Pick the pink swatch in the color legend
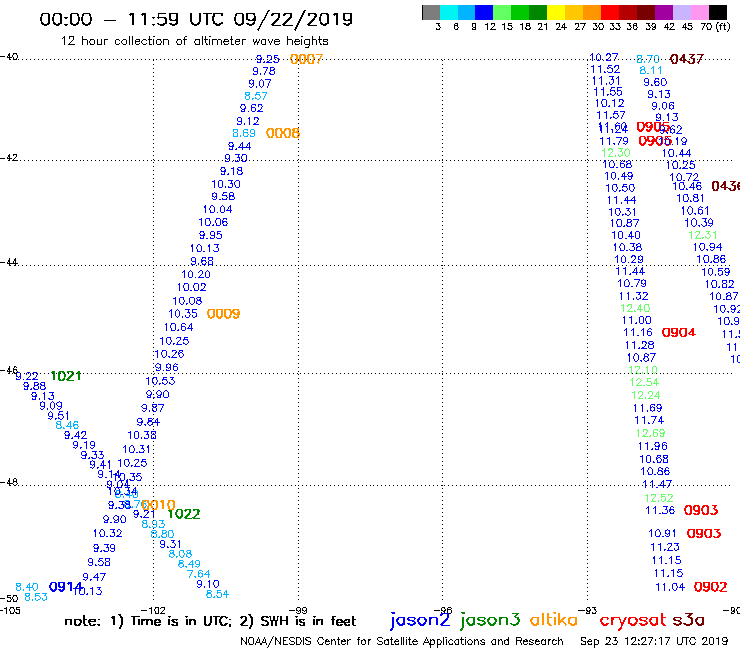 pyautogui.click(x=700, y=12)
